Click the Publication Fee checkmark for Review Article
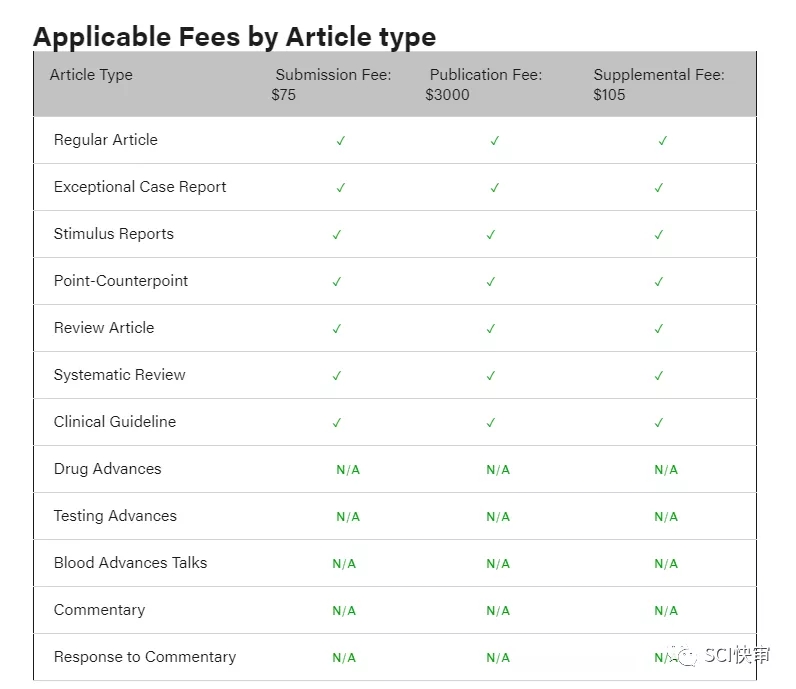The width and height of the screenshot is (796, 689). click(x=491, y=329)
